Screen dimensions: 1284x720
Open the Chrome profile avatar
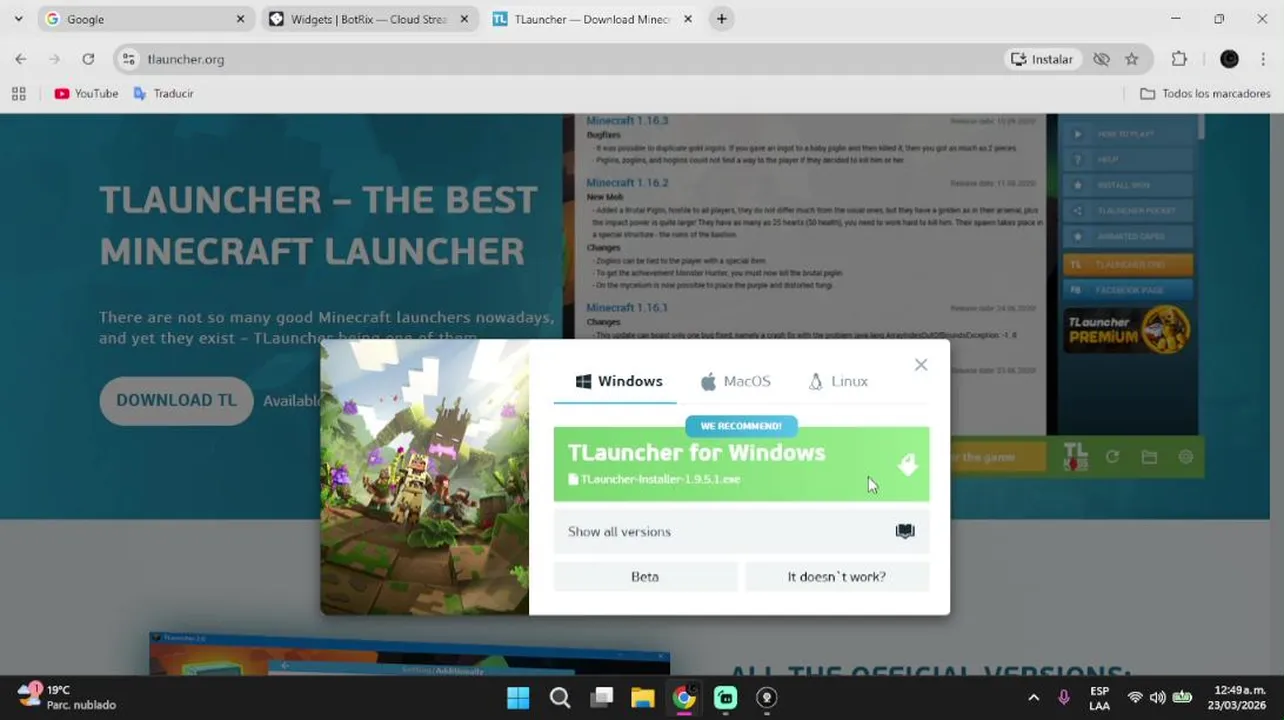(1229, 59)
